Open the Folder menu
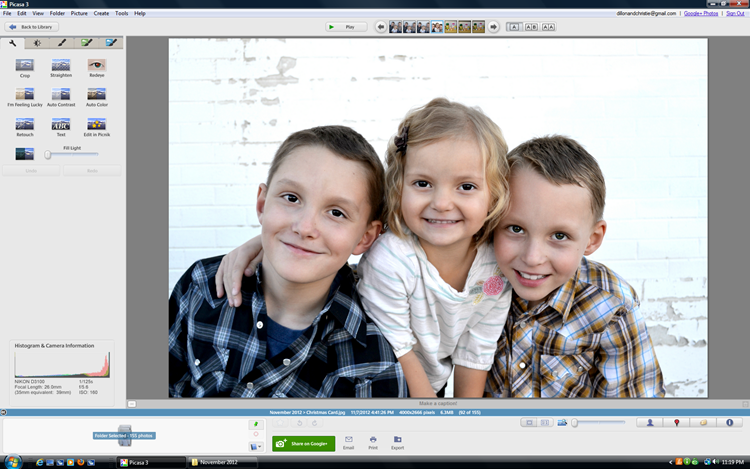The image size is (750, 469). click(57, 13)
